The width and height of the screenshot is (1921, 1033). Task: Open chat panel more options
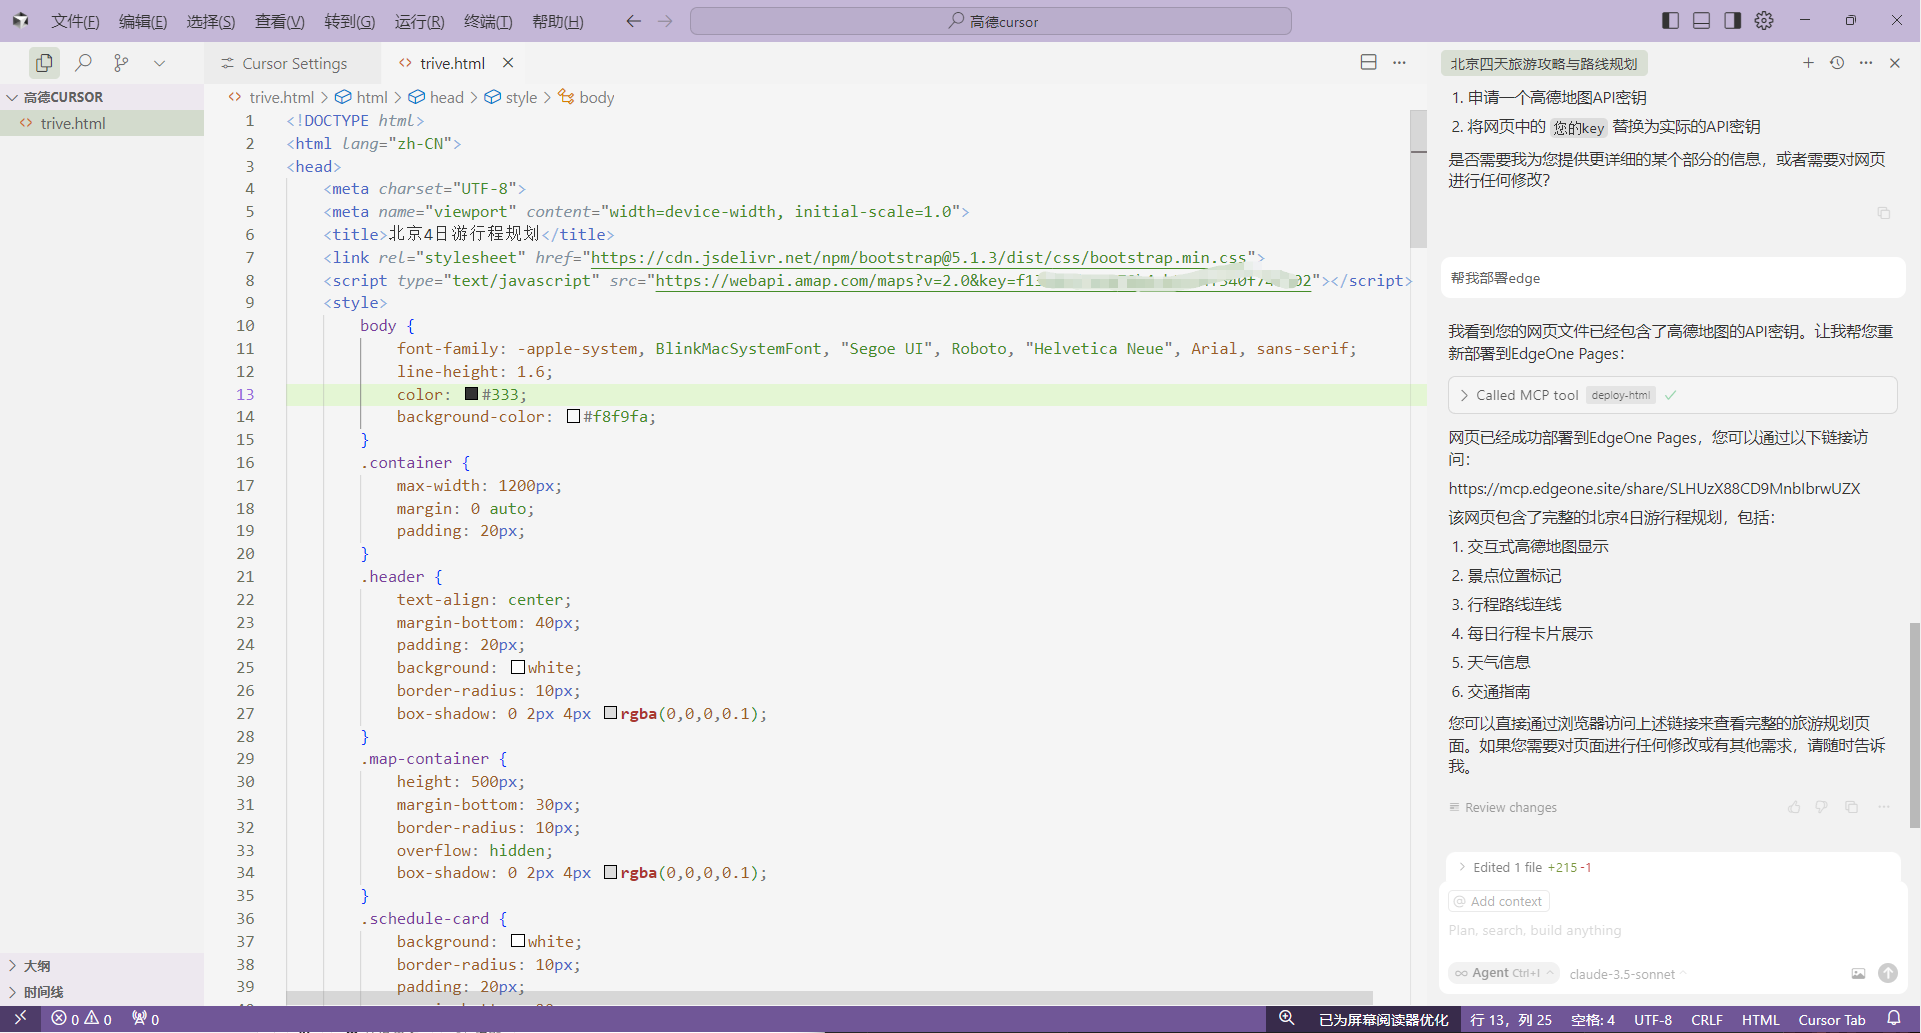pos(1866,63)
